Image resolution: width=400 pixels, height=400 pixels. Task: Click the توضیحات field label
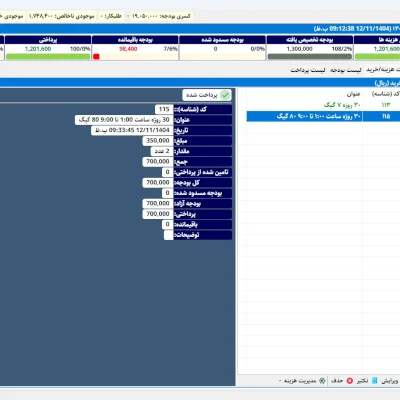point(203,235)
